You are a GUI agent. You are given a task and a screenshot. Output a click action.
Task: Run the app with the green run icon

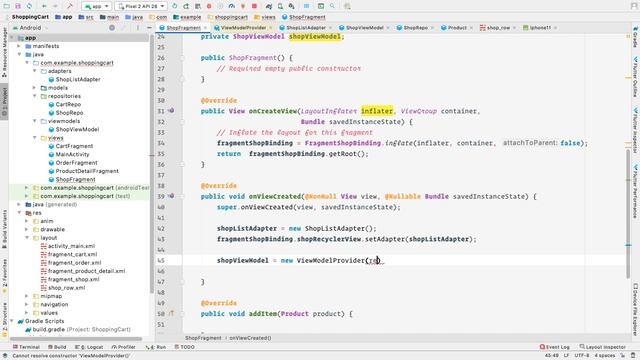pos(175,6)
